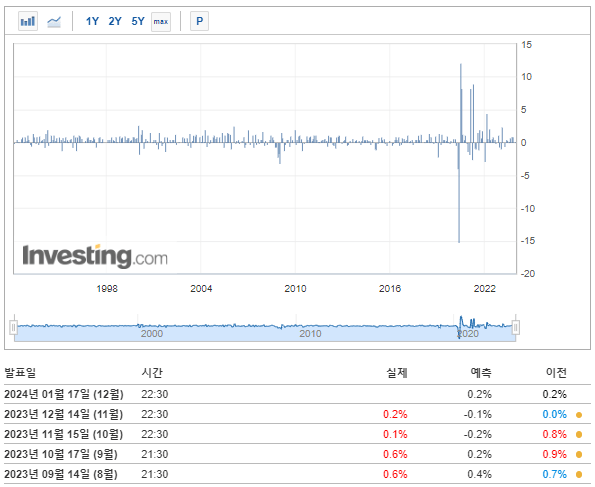Click the orange dot on the 10월 17일 row

(x=579, y=455)
